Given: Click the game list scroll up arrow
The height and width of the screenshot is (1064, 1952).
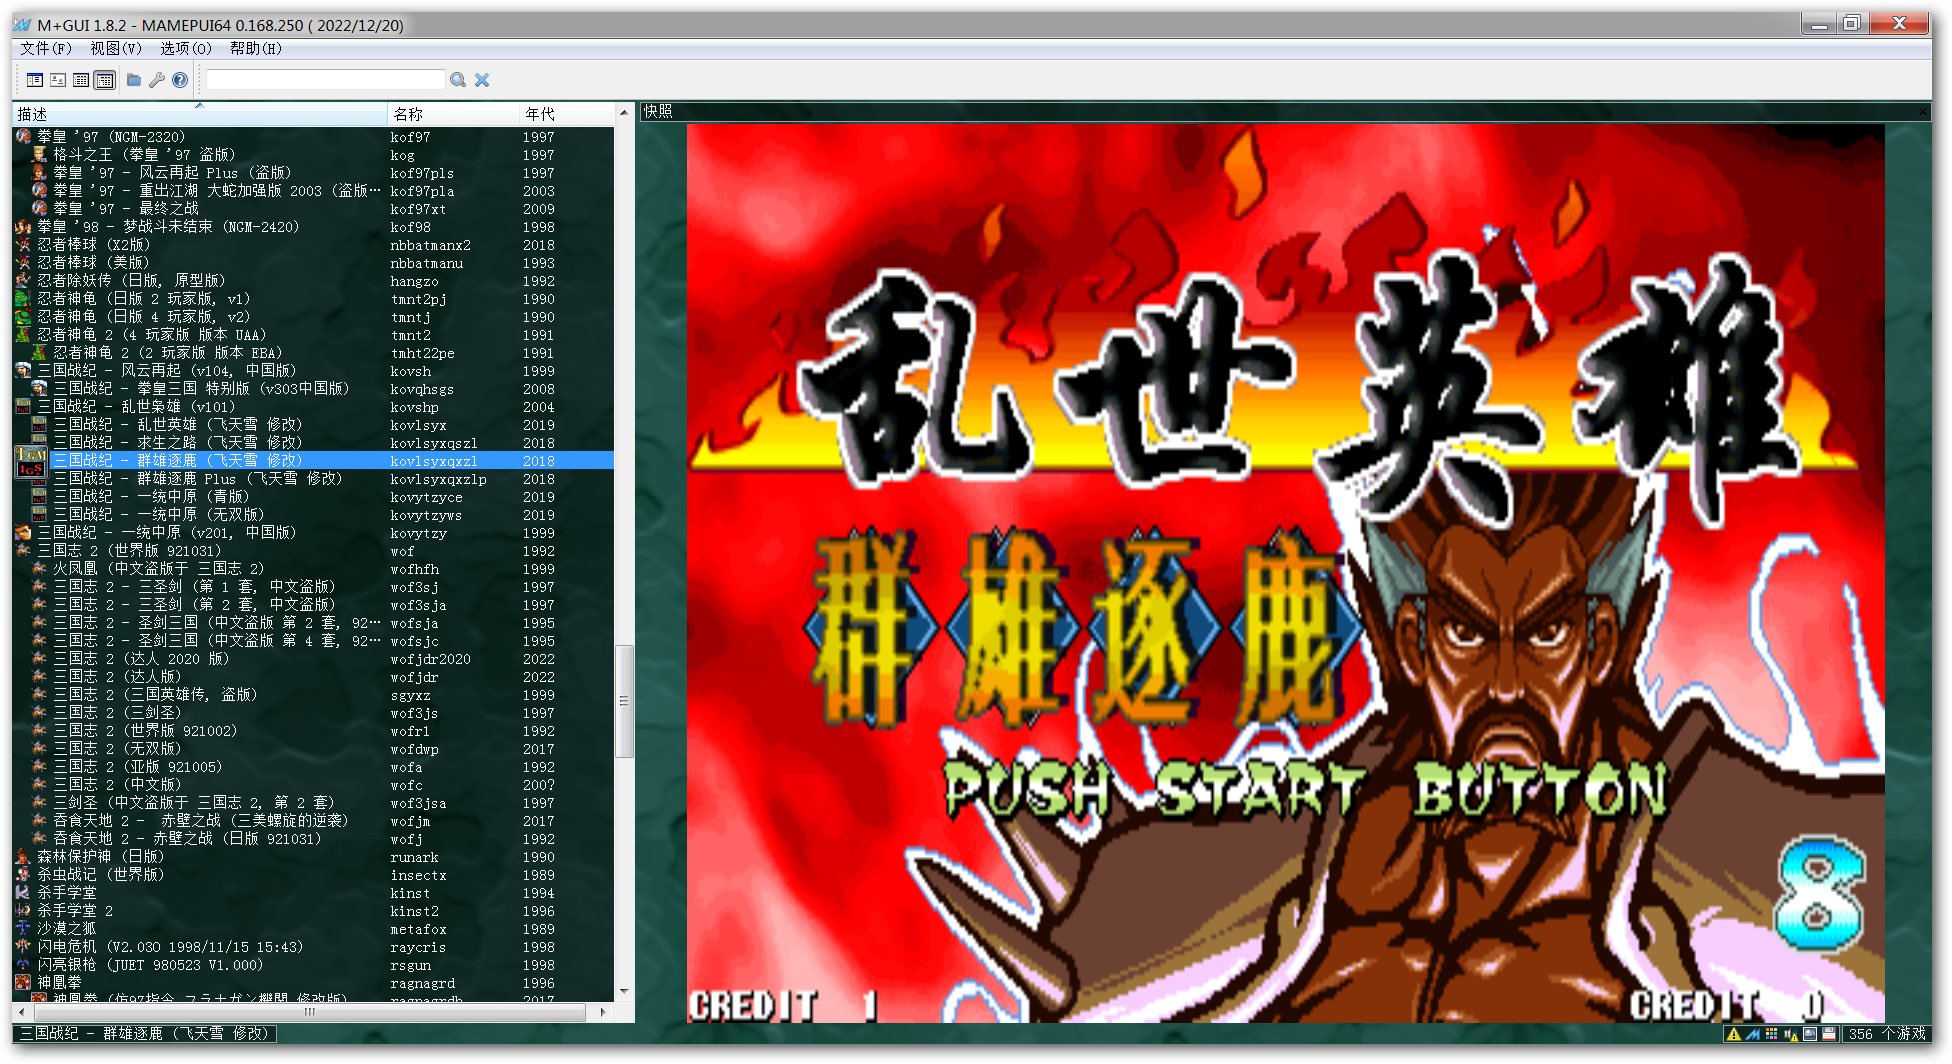Looking at the screenshot, I should (x=624, y=111).
